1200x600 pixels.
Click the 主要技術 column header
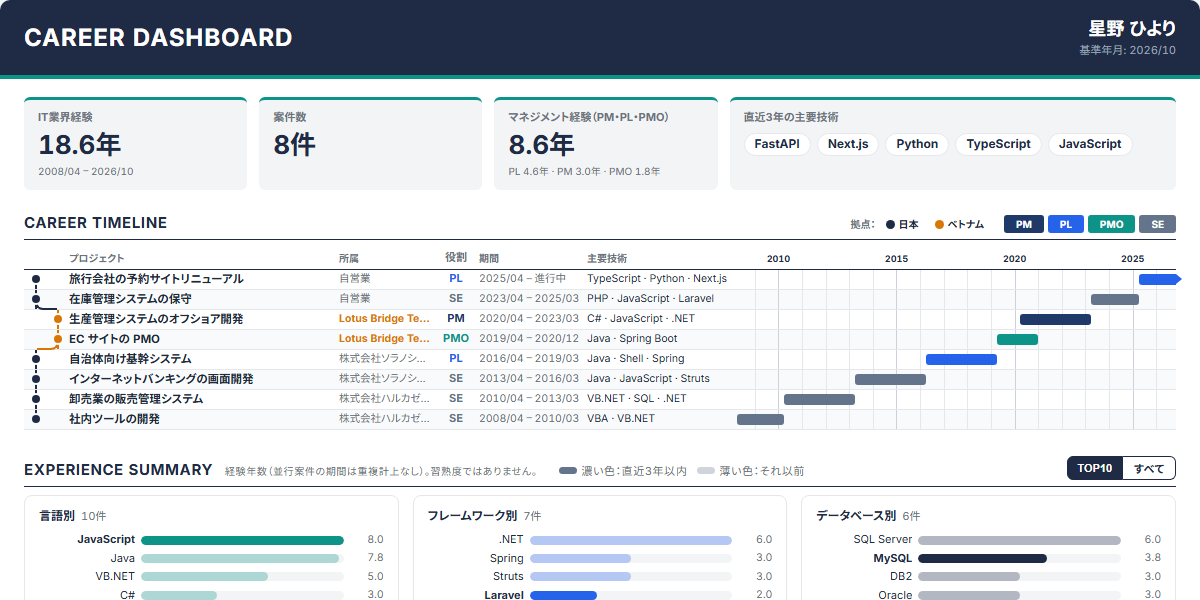[x=607, y=258]
